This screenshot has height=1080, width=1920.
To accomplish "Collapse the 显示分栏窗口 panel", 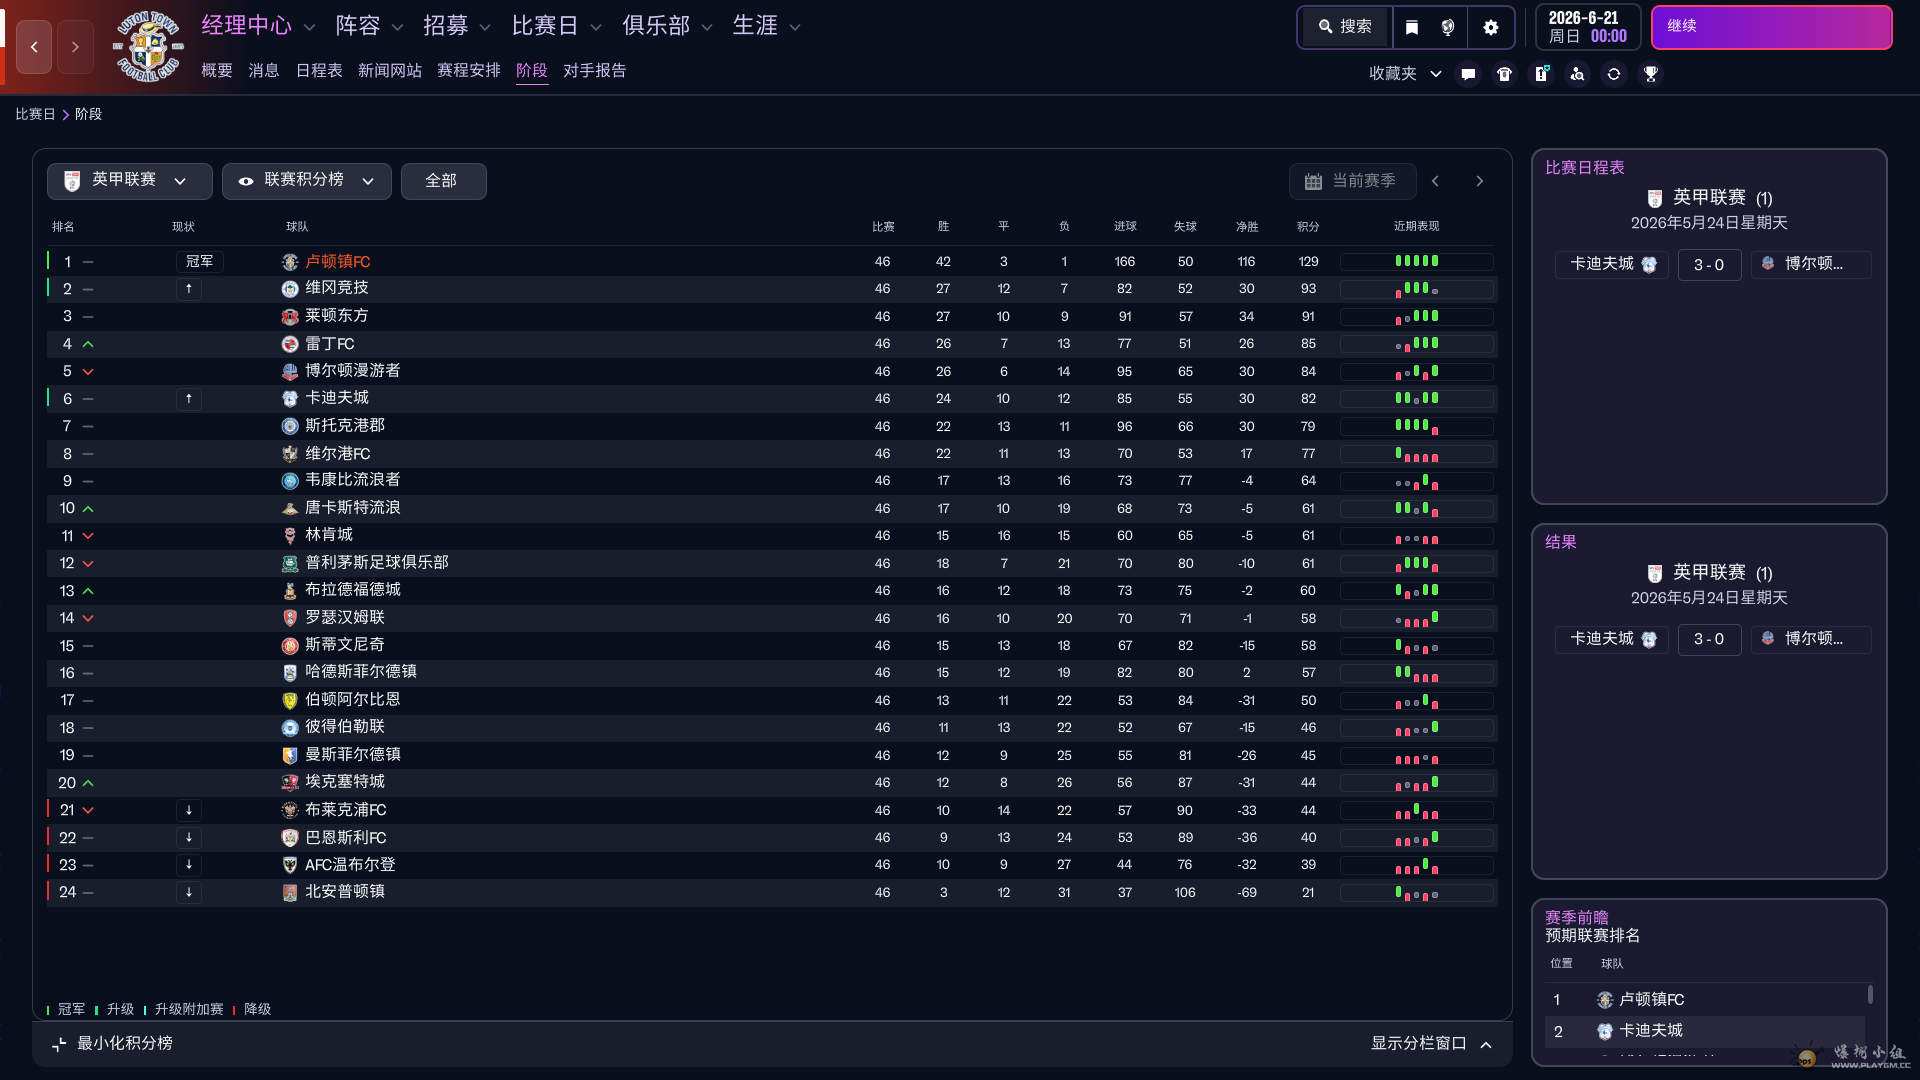I will click(1429, 1043).
